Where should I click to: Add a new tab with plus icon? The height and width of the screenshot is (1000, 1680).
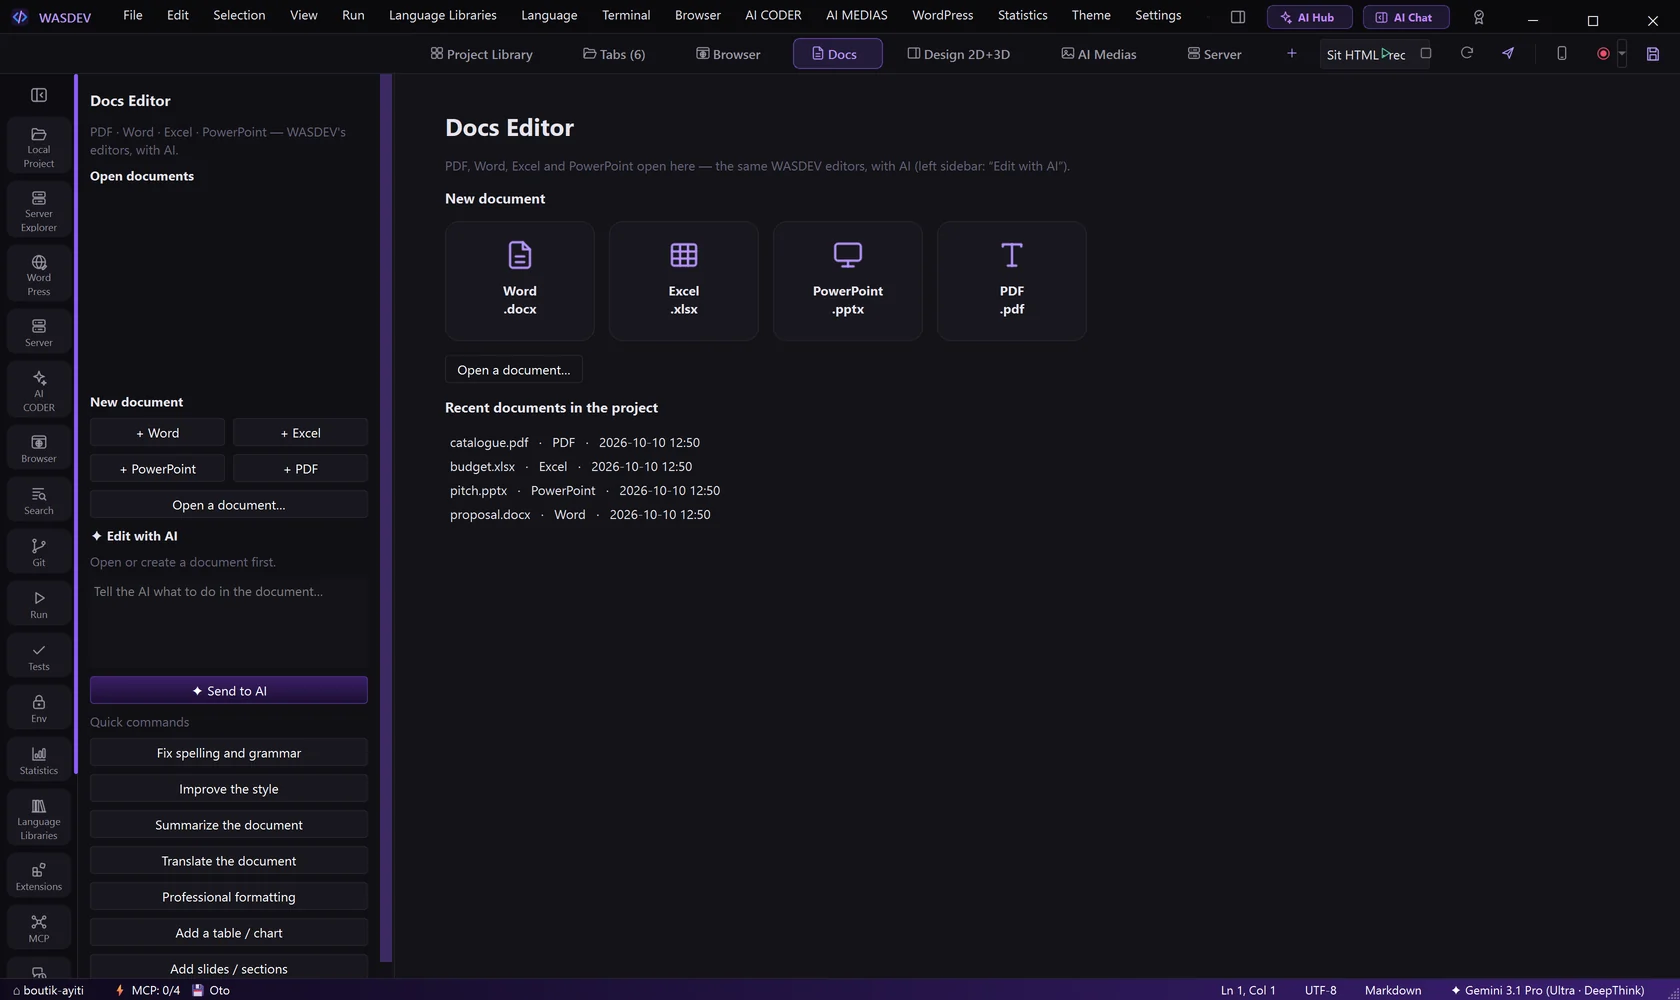point(1292,53)
